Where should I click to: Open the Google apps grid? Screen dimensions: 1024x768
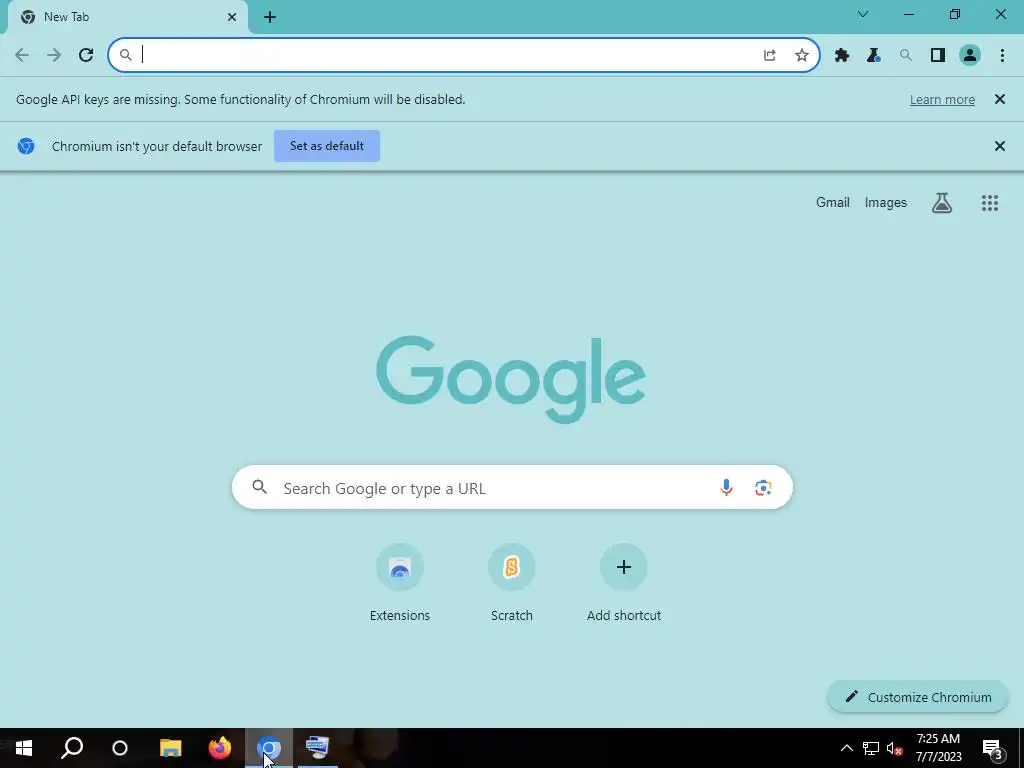click(989, 203)
